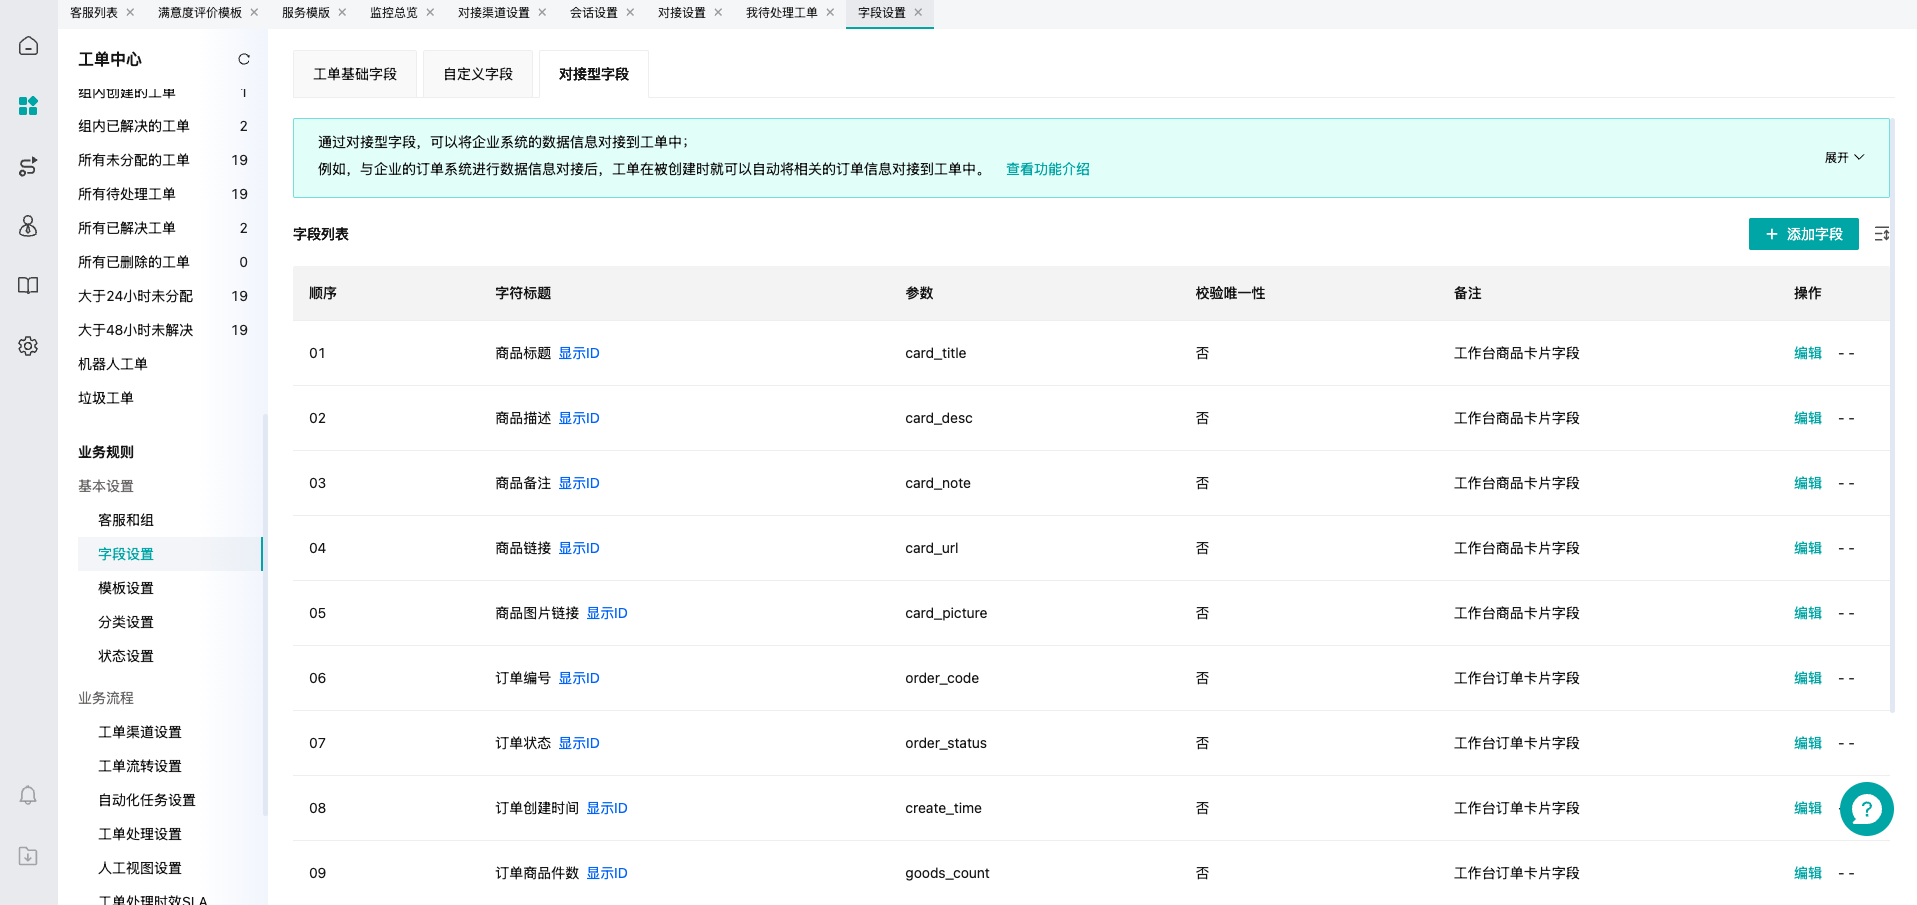Open the column settings icon beside 添加字段
This screenshot has width=1917, height=905.
pos(1881,234)
